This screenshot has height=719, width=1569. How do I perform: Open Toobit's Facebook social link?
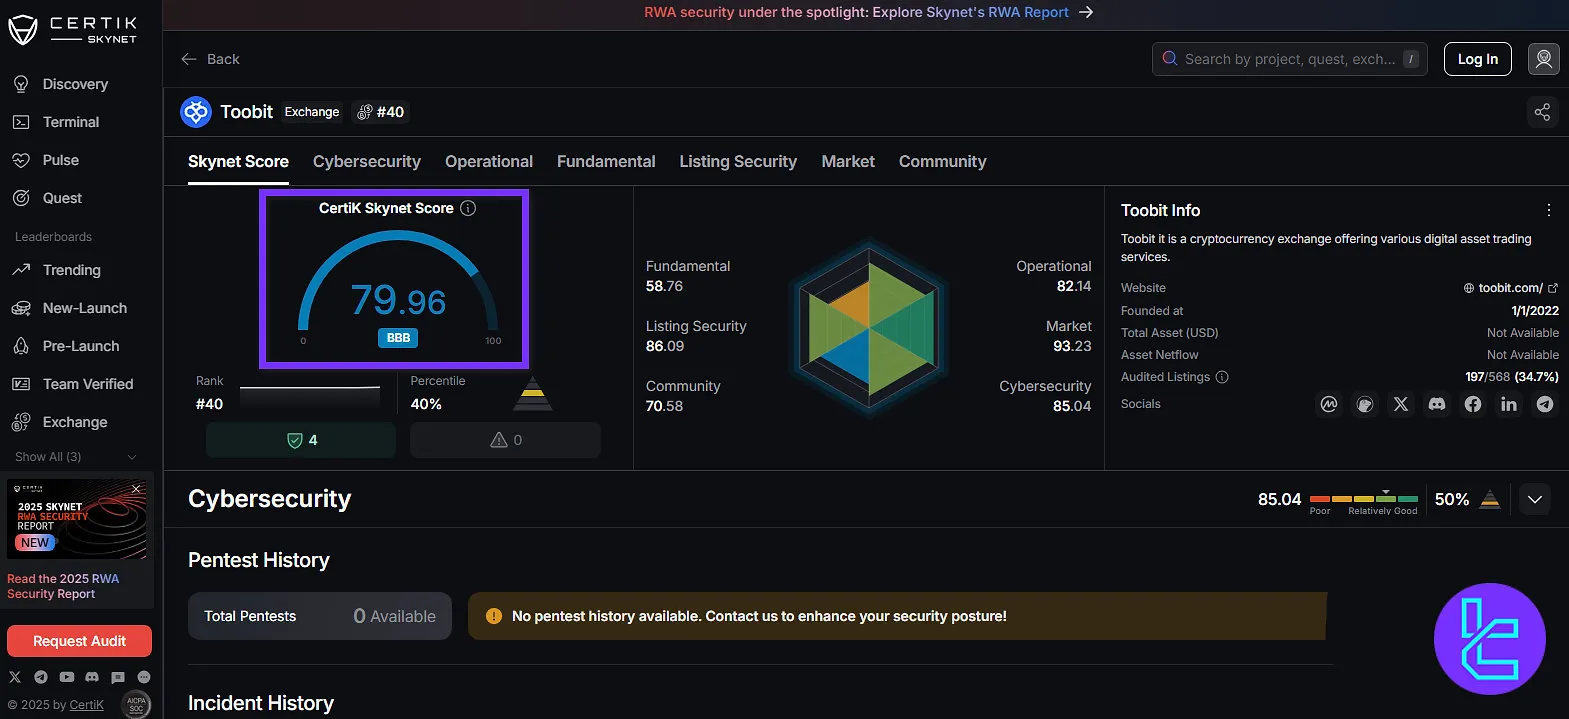coord(1473,404)
